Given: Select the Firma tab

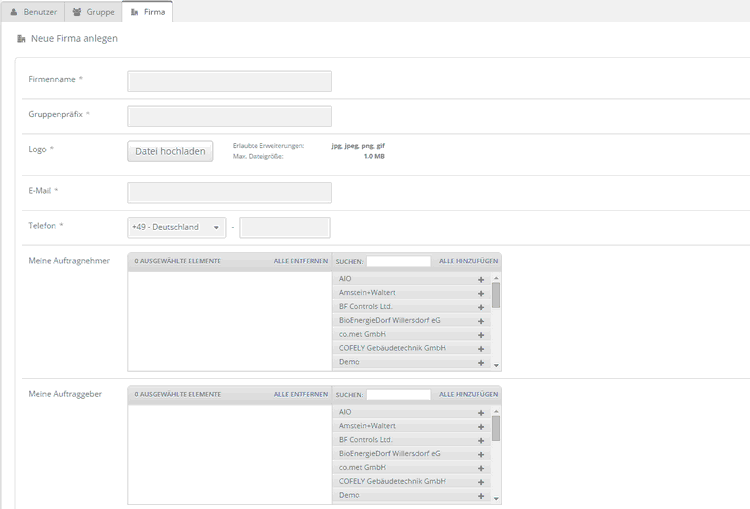Looking at the screenshot, I should [x=147, y=11].
